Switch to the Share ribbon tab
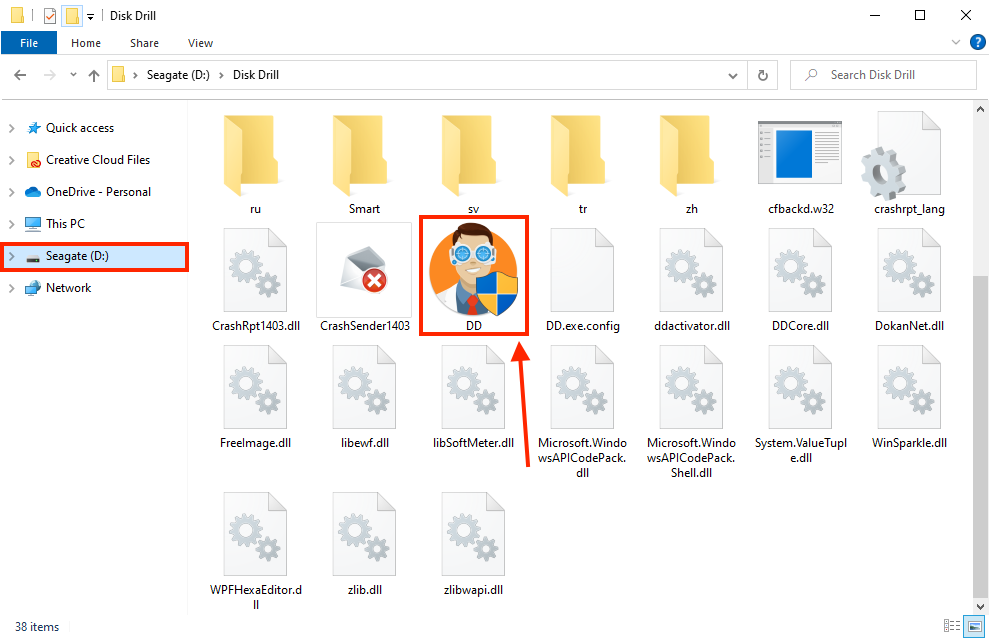The width and height of the screenshot is (990, 639). [x=144, y=43]
